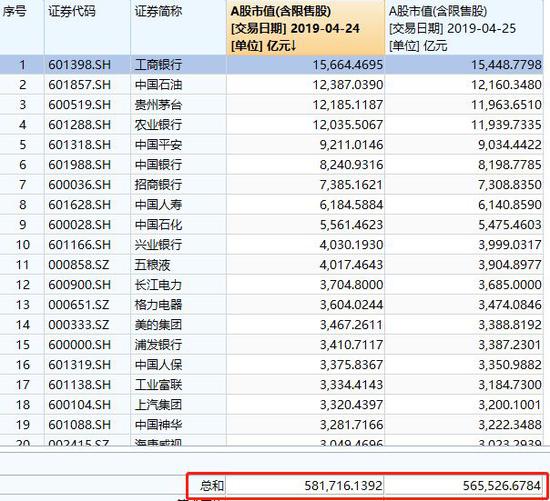Screen dimensions: 550x501
Task: Select stock code 601166.SH
Action: click(x=80, y=245)
